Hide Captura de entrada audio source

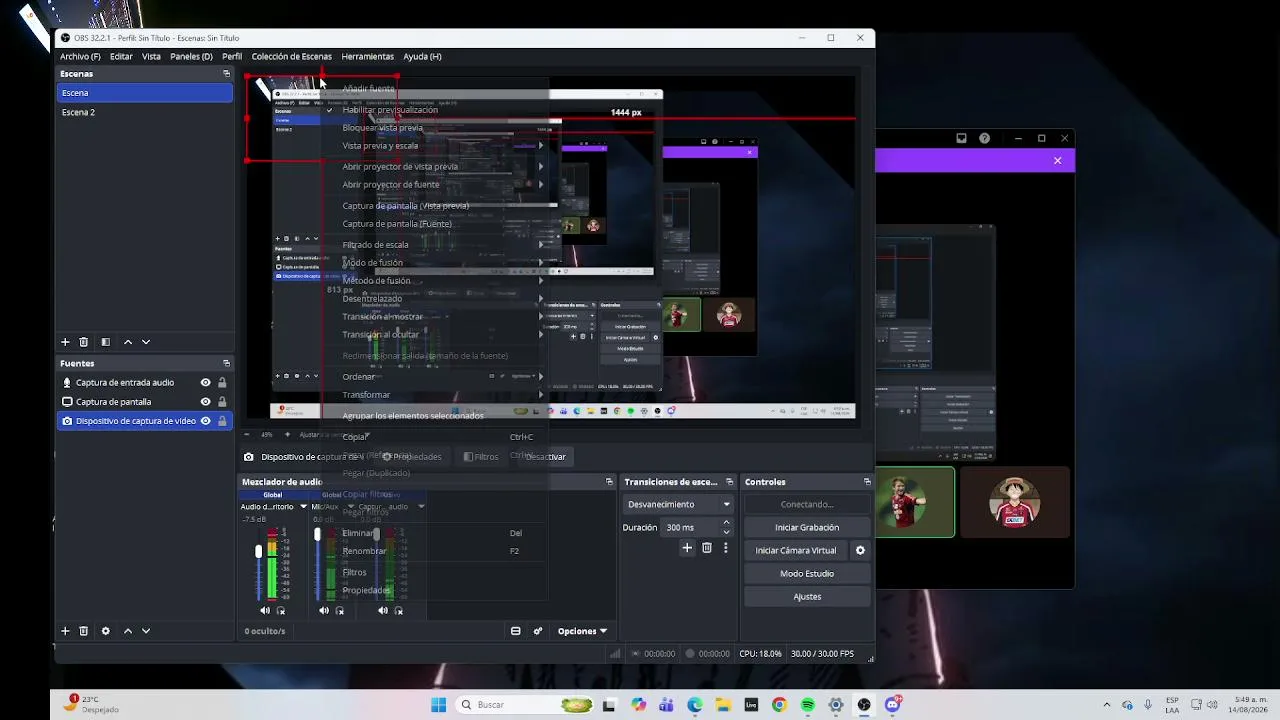(205, 383)
